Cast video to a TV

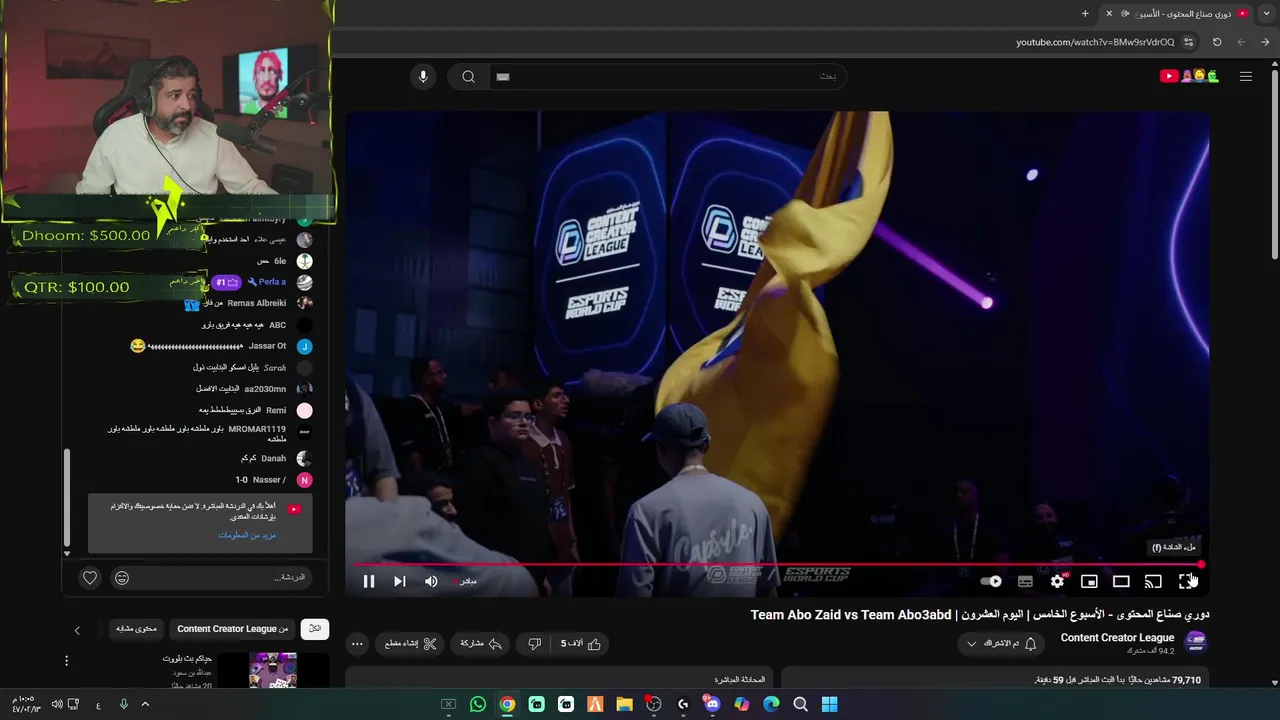click(1153, 581)
